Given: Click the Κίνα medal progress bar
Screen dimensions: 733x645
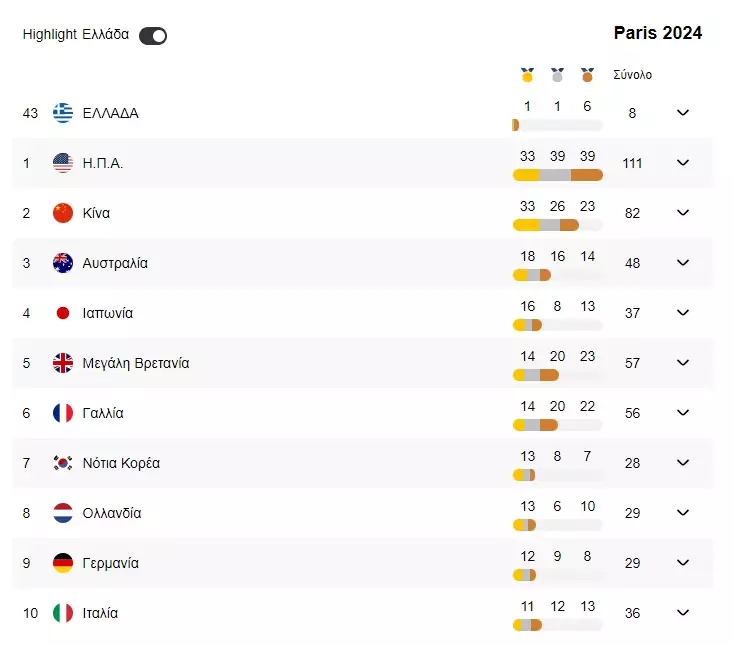Looking at the screenshot, I should click(x=557, y=225).
